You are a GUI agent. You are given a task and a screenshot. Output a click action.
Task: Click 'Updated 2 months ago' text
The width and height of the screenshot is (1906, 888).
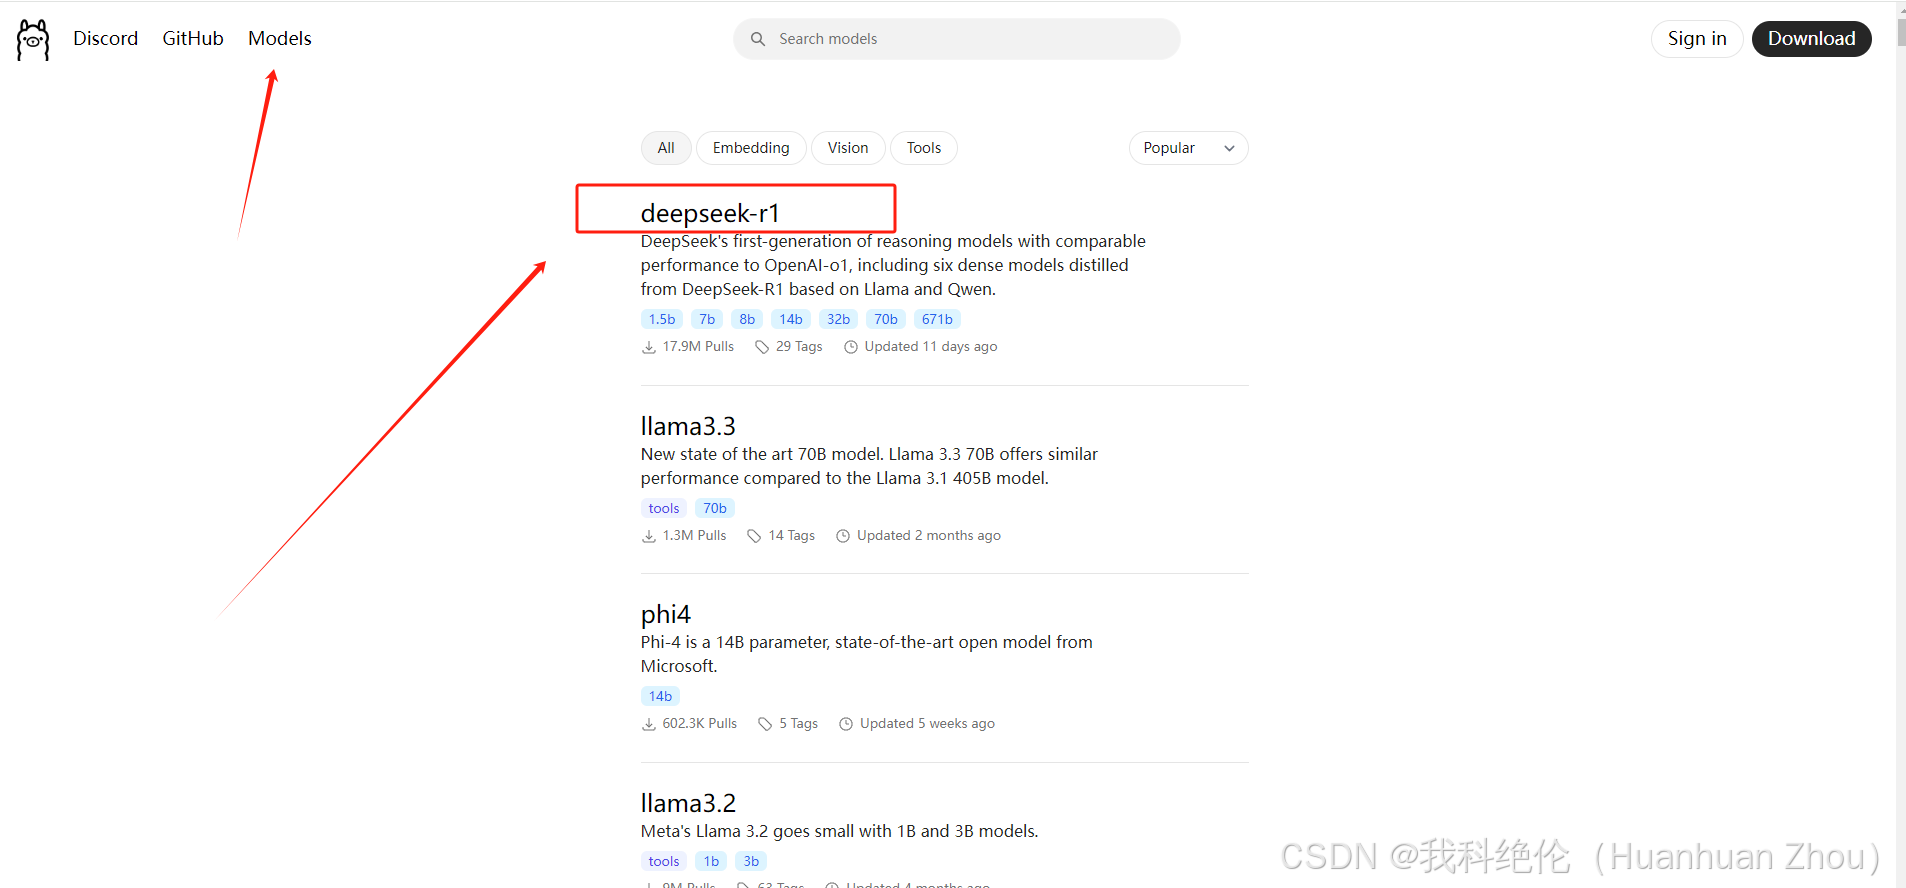coord(929,536)
